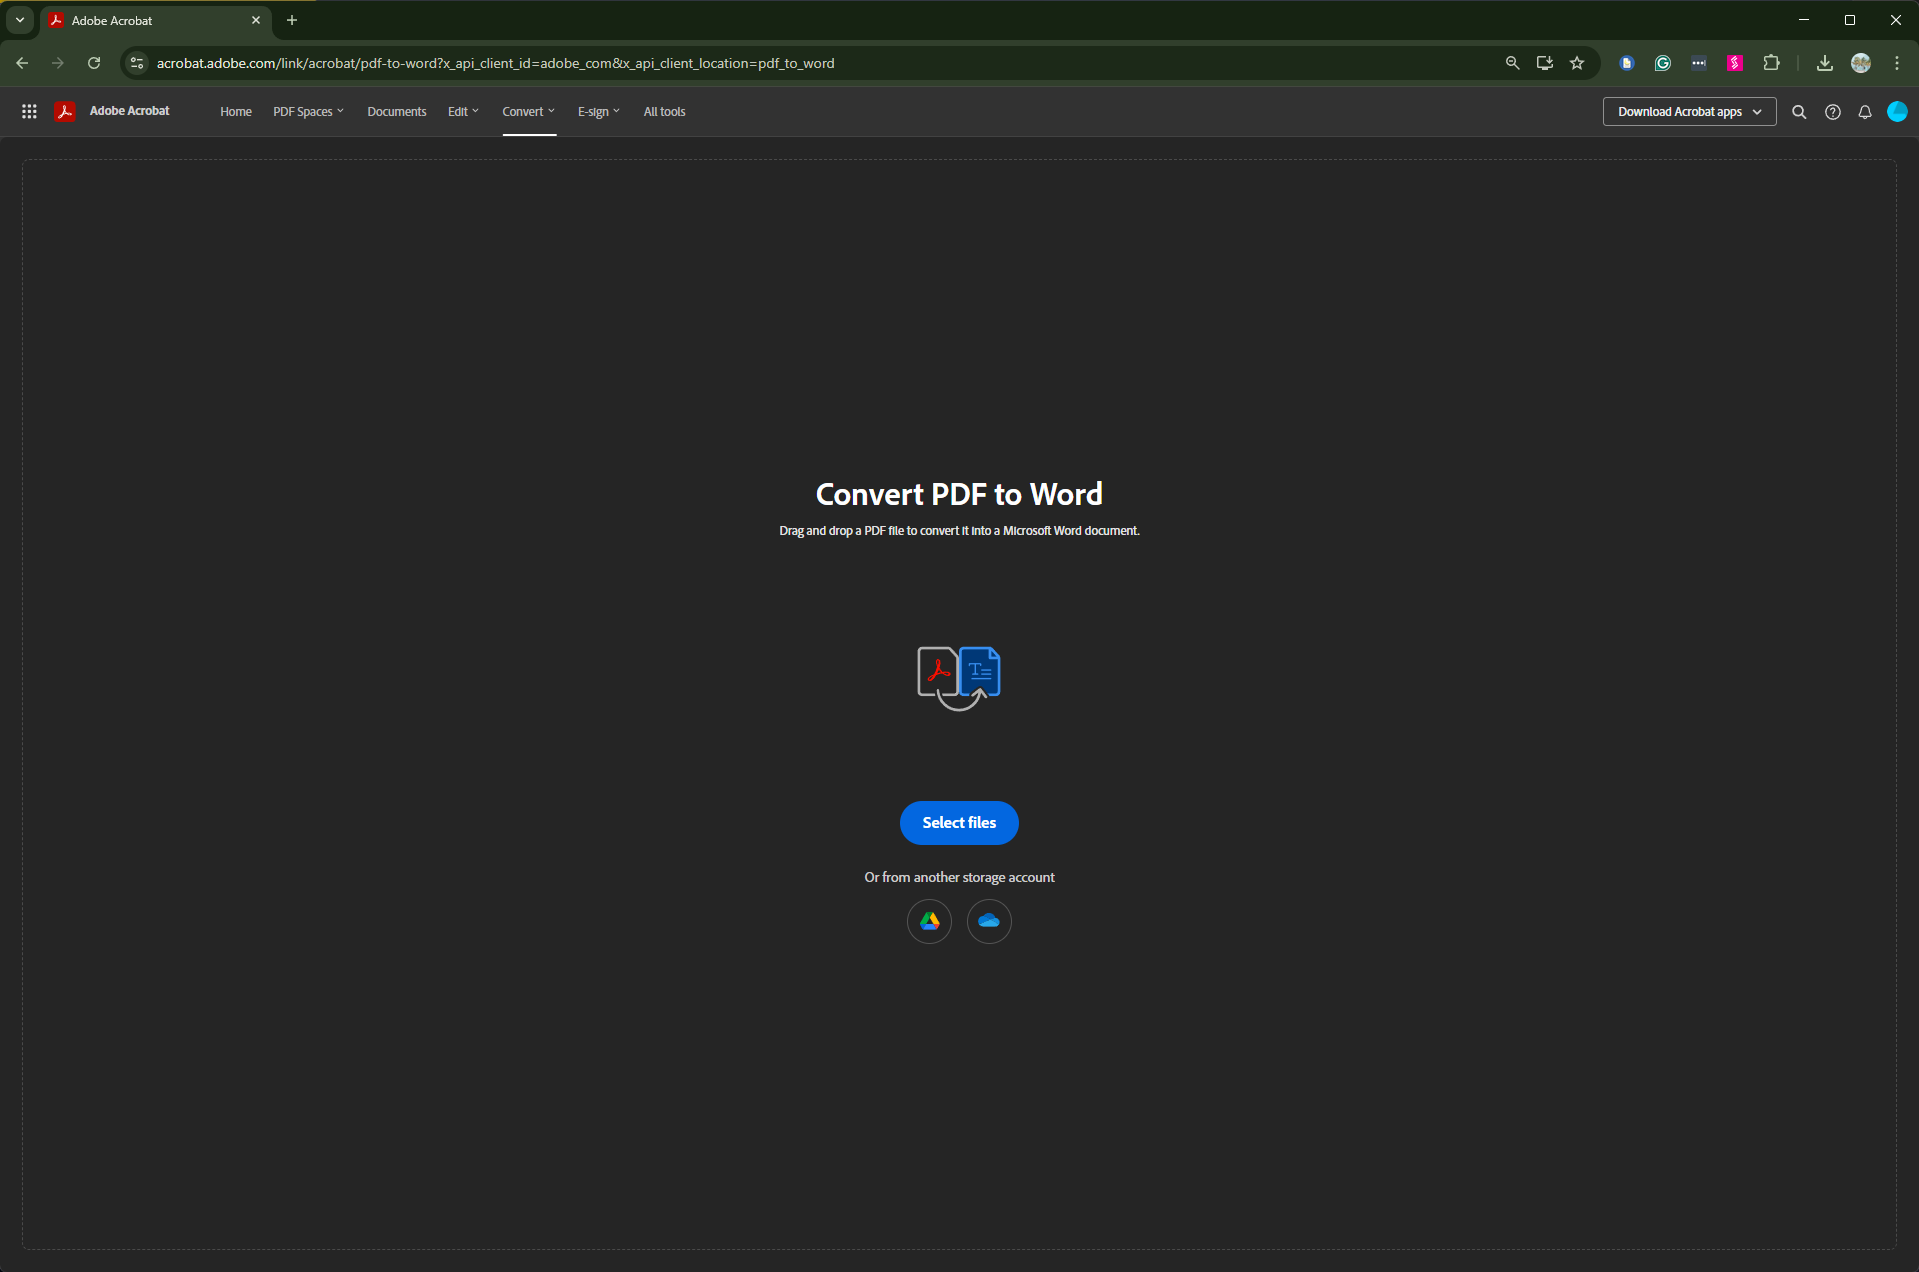Viewport: 1919px width, 1272px height.
Task: Open the Adobe apps grid launcher
Action: pos(29,112)
